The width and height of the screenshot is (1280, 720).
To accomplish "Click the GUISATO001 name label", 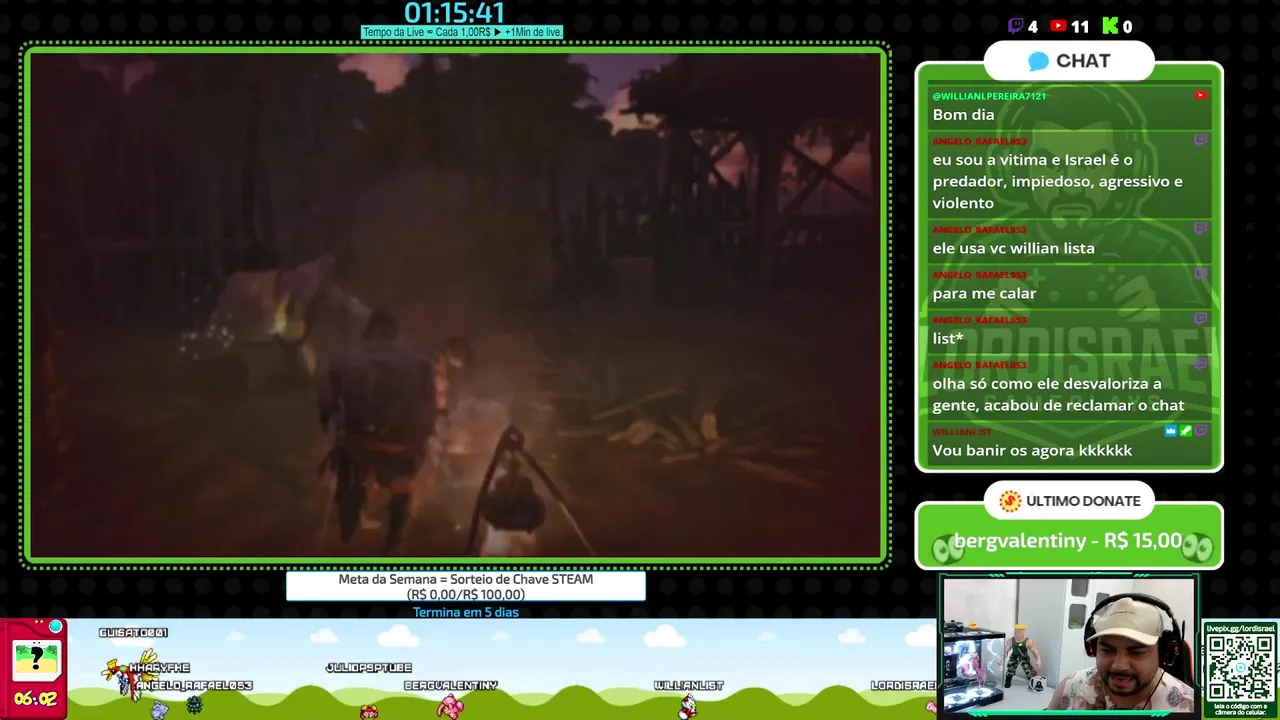I will tap(133, 632).
